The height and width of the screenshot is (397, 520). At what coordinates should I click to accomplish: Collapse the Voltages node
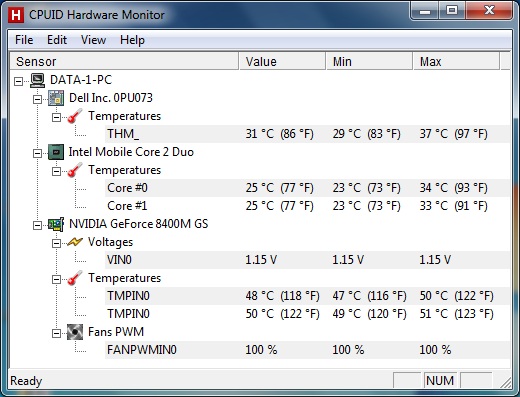[56, 243]
